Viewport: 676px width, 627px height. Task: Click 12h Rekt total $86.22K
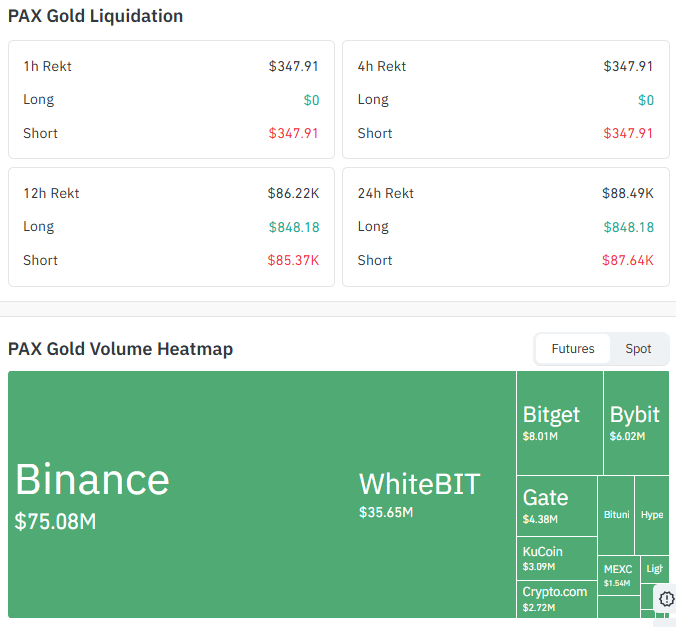click(x=293, y=193)
